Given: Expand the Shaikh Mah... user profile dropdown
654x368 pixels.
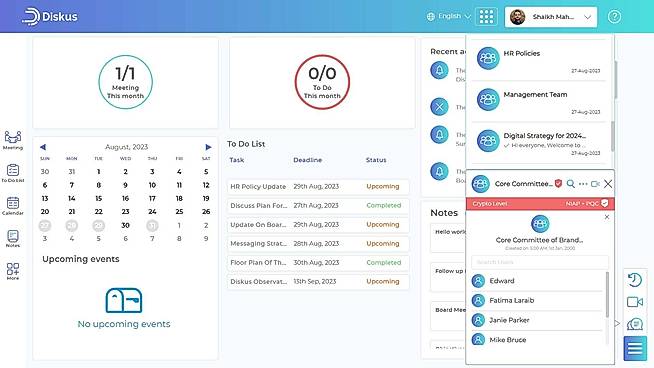Looking at the screenshot, I should [x=551, y=17].
